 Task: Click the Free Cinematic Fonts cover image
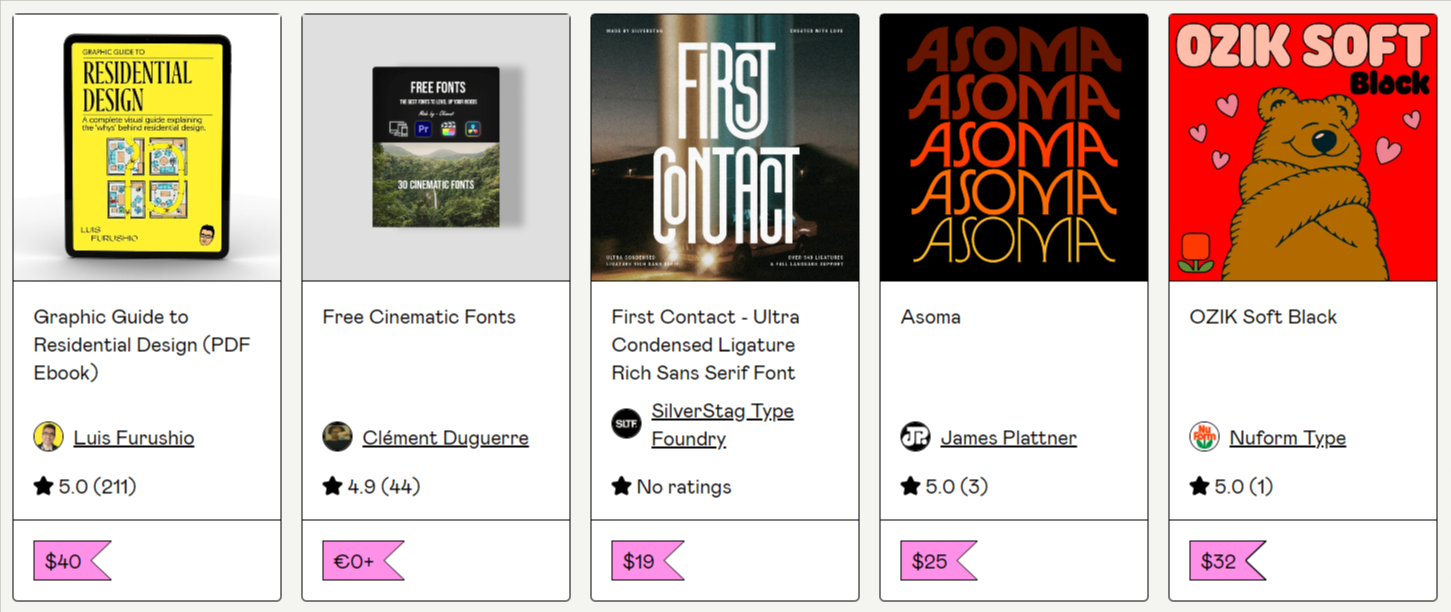click(x=436, y=146)
